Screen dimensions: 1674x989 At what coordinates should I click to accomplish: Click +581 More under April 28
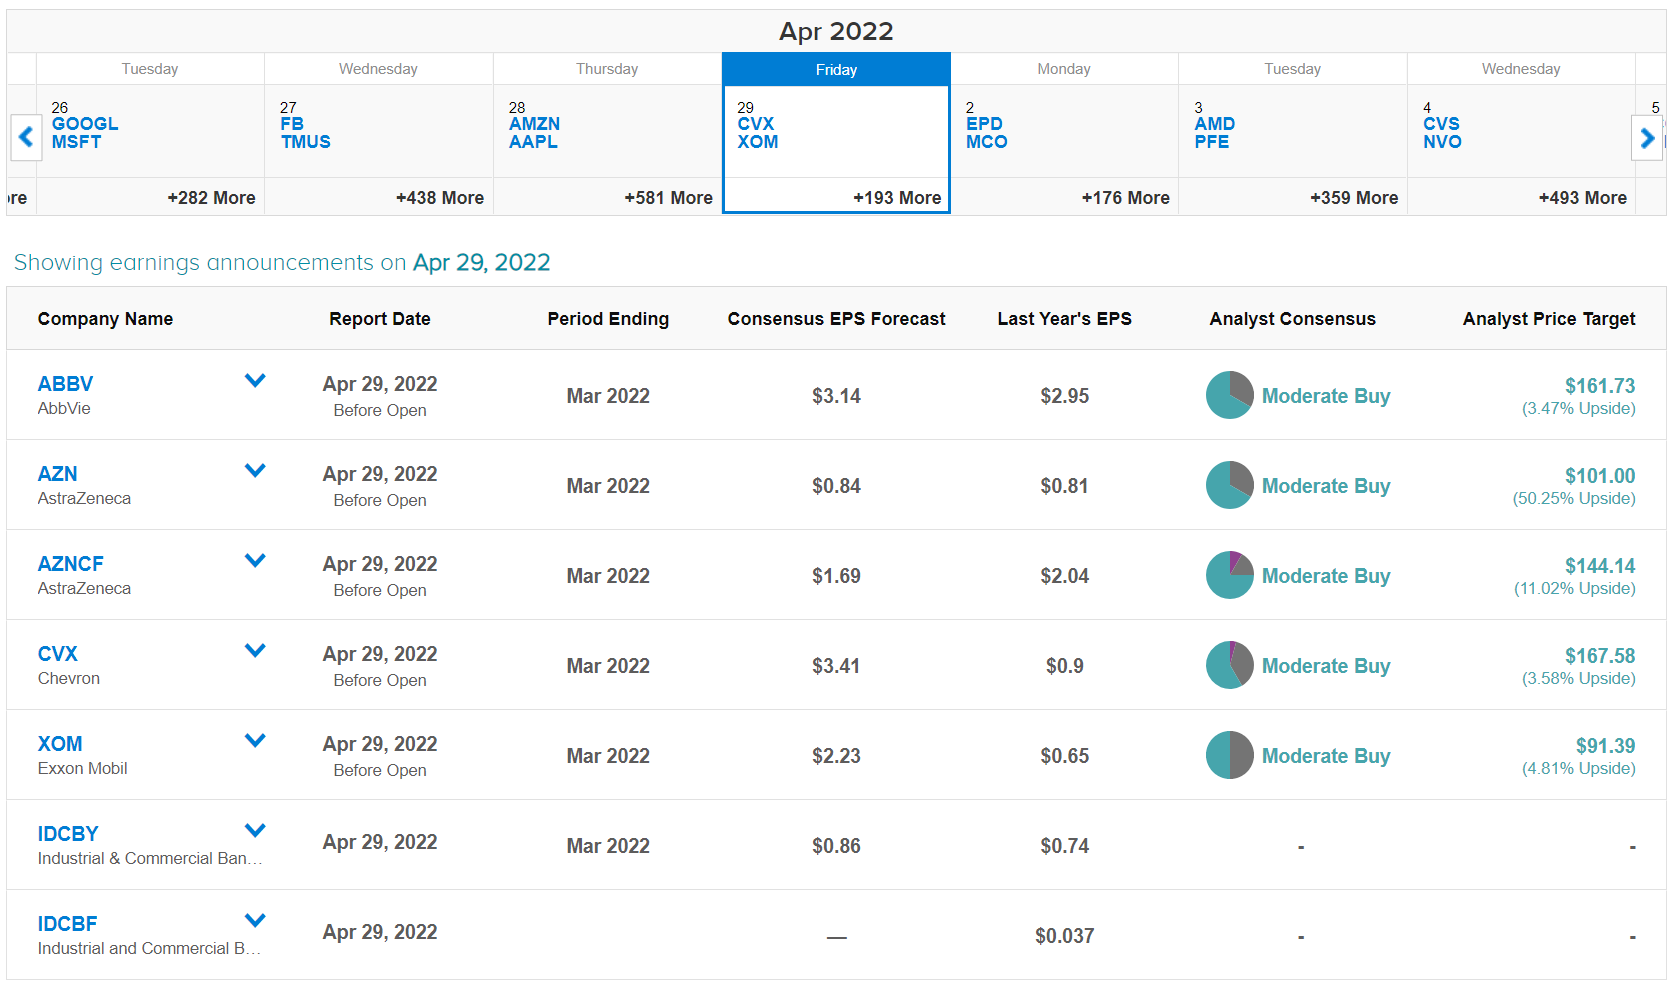pyautogui.click(x=668, y=198)
